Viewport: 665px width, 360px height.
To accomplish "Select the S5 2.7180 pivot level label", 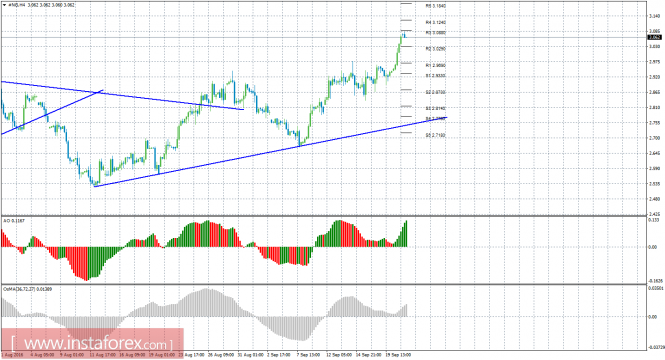I will click(x=436, y=135).
